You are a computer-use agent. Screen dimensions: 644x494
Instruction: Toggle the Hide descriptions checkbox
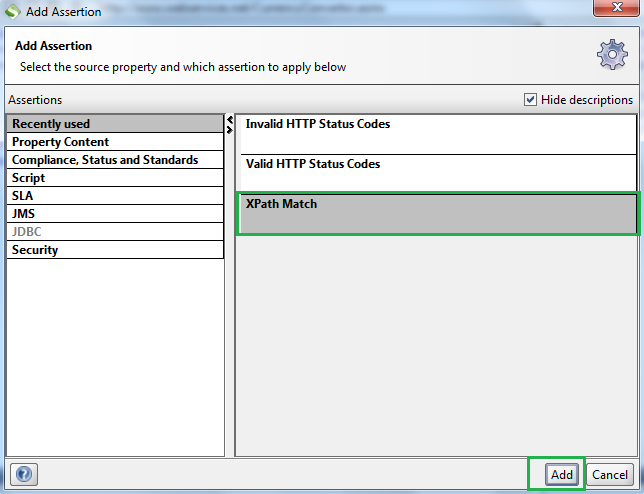(531, 100)
